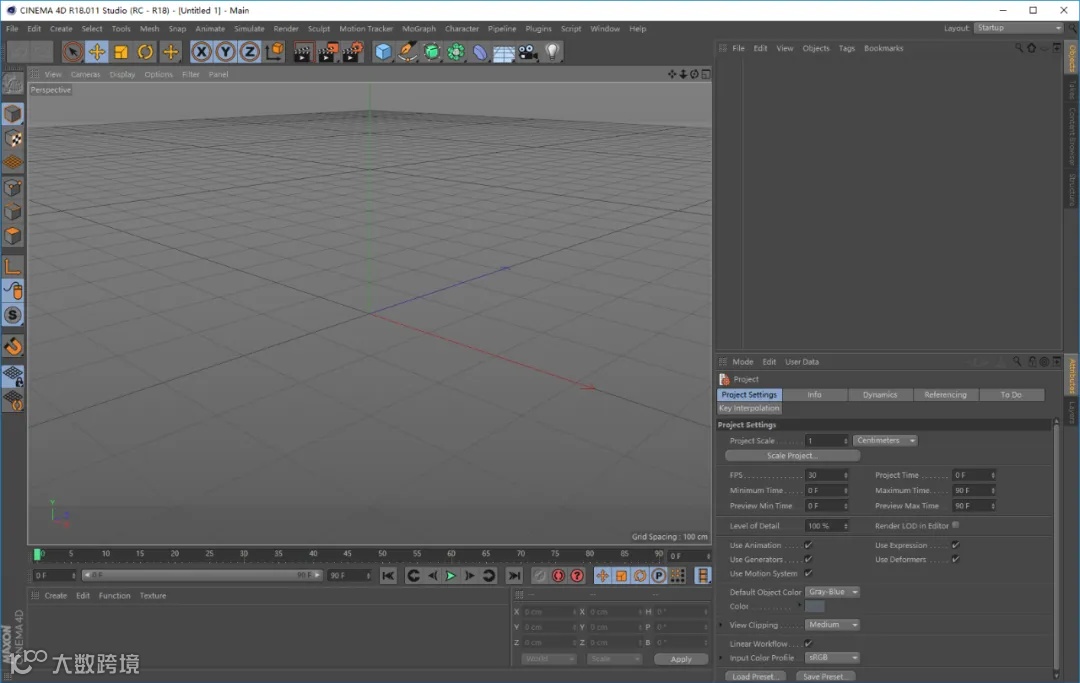Go to end of timeline

tap(515, 576)
